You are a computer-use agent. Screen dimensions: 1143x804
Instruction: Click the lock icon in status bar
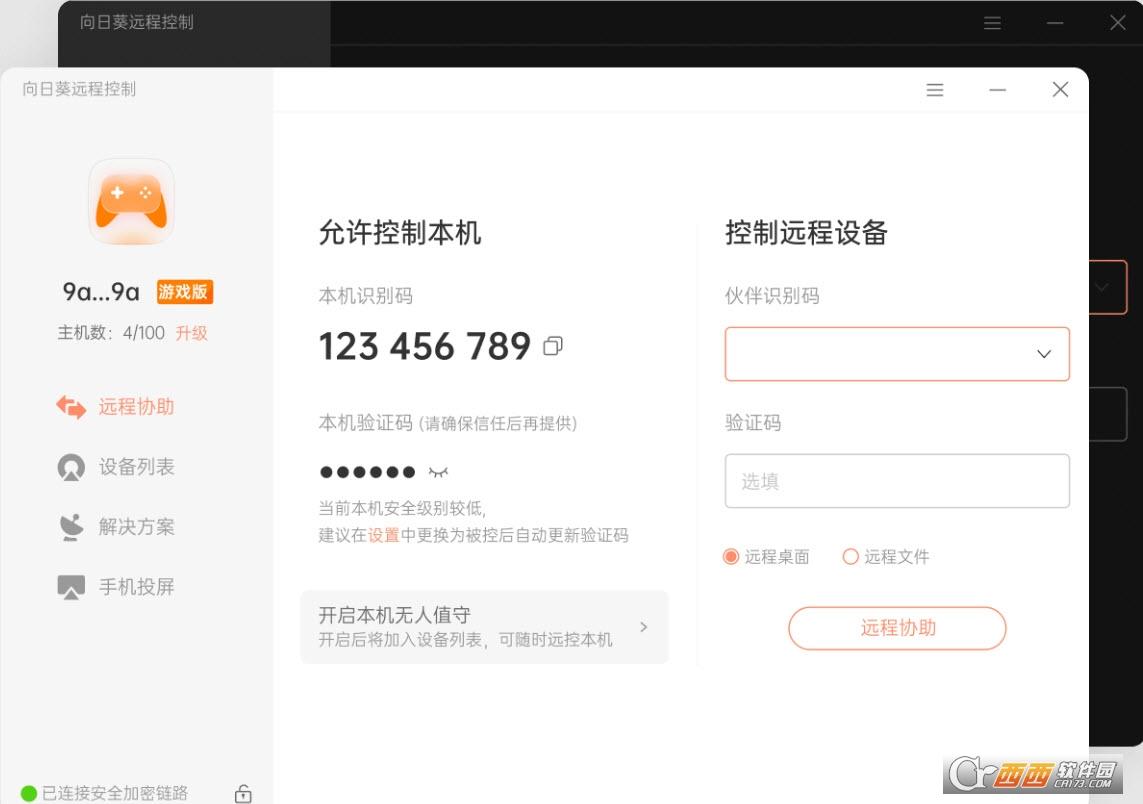point(243,793)
